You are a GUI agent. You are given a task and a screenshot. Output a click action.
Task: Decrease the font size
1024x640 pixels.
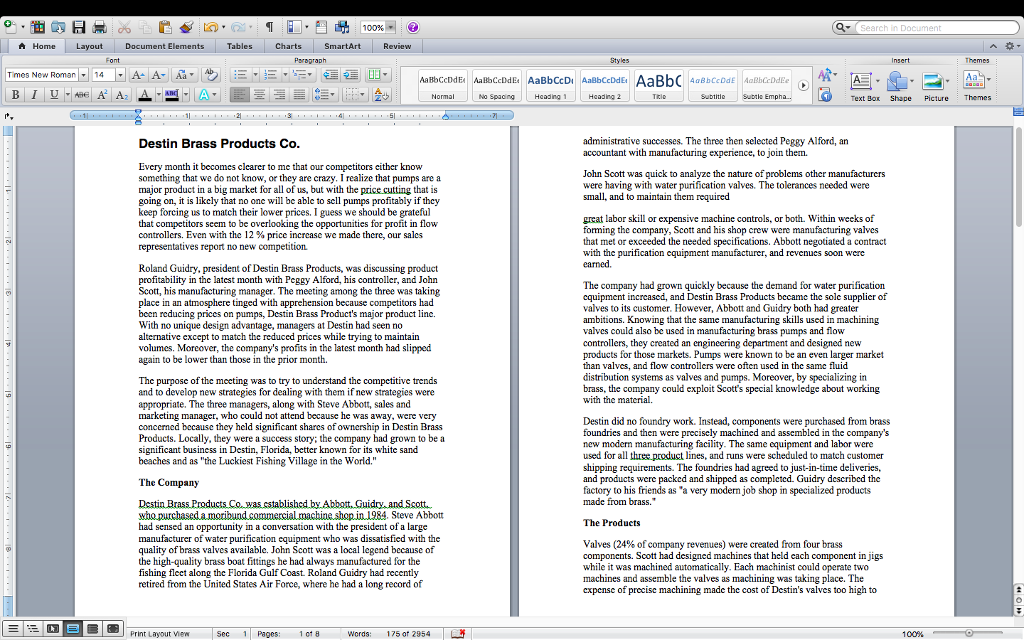(158, 75)
